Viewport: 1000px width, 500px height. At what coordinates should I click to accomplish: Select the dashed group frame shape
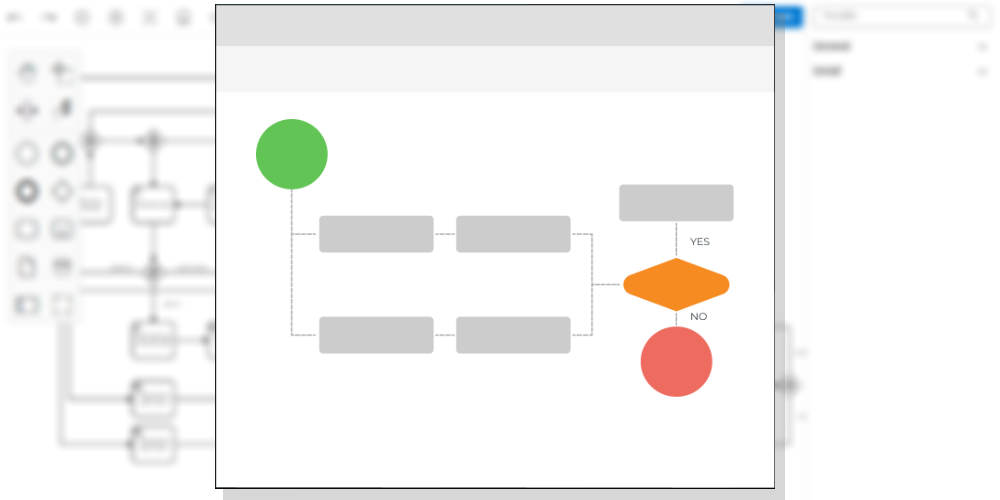62,305
